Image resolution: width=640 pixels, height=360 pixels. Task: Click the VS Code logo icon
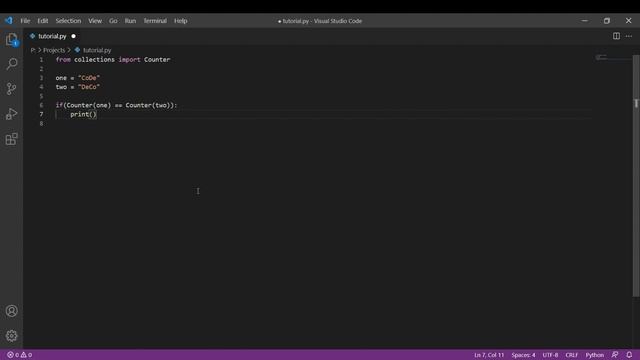(x=9, y=20)
